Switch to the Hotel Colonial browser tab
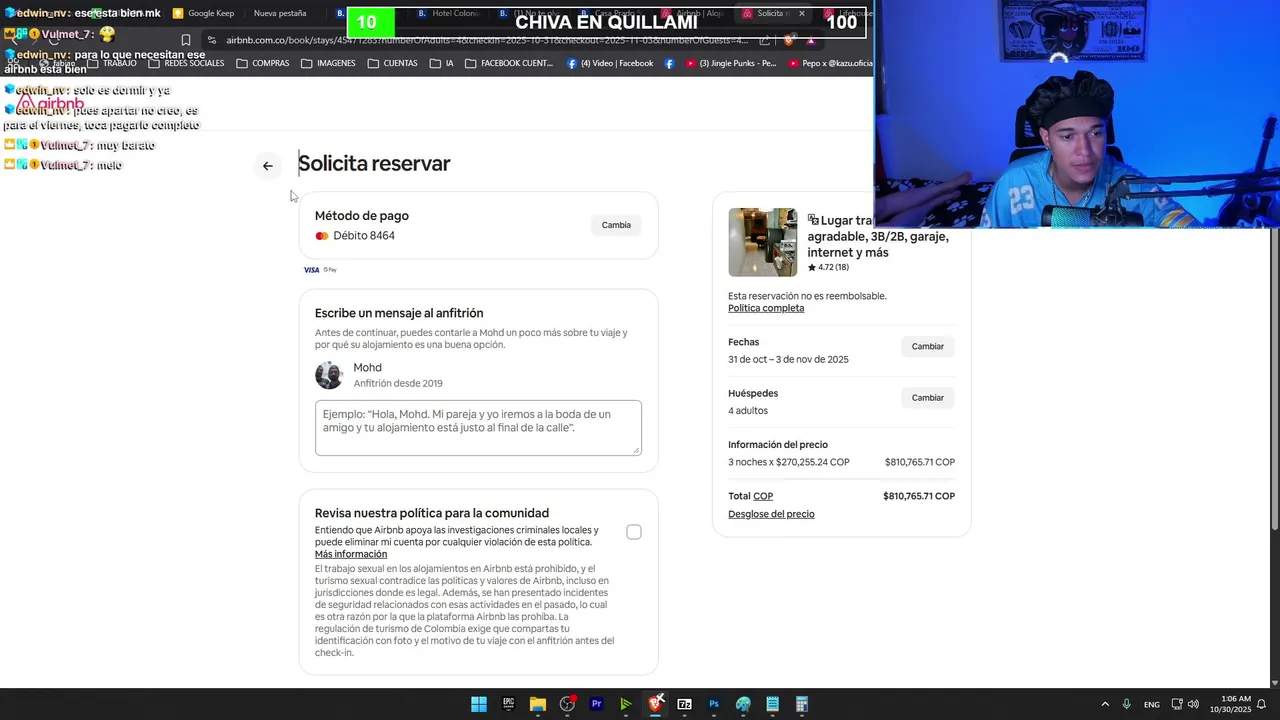The image size is (1280, 720). [x=448, y=13]
